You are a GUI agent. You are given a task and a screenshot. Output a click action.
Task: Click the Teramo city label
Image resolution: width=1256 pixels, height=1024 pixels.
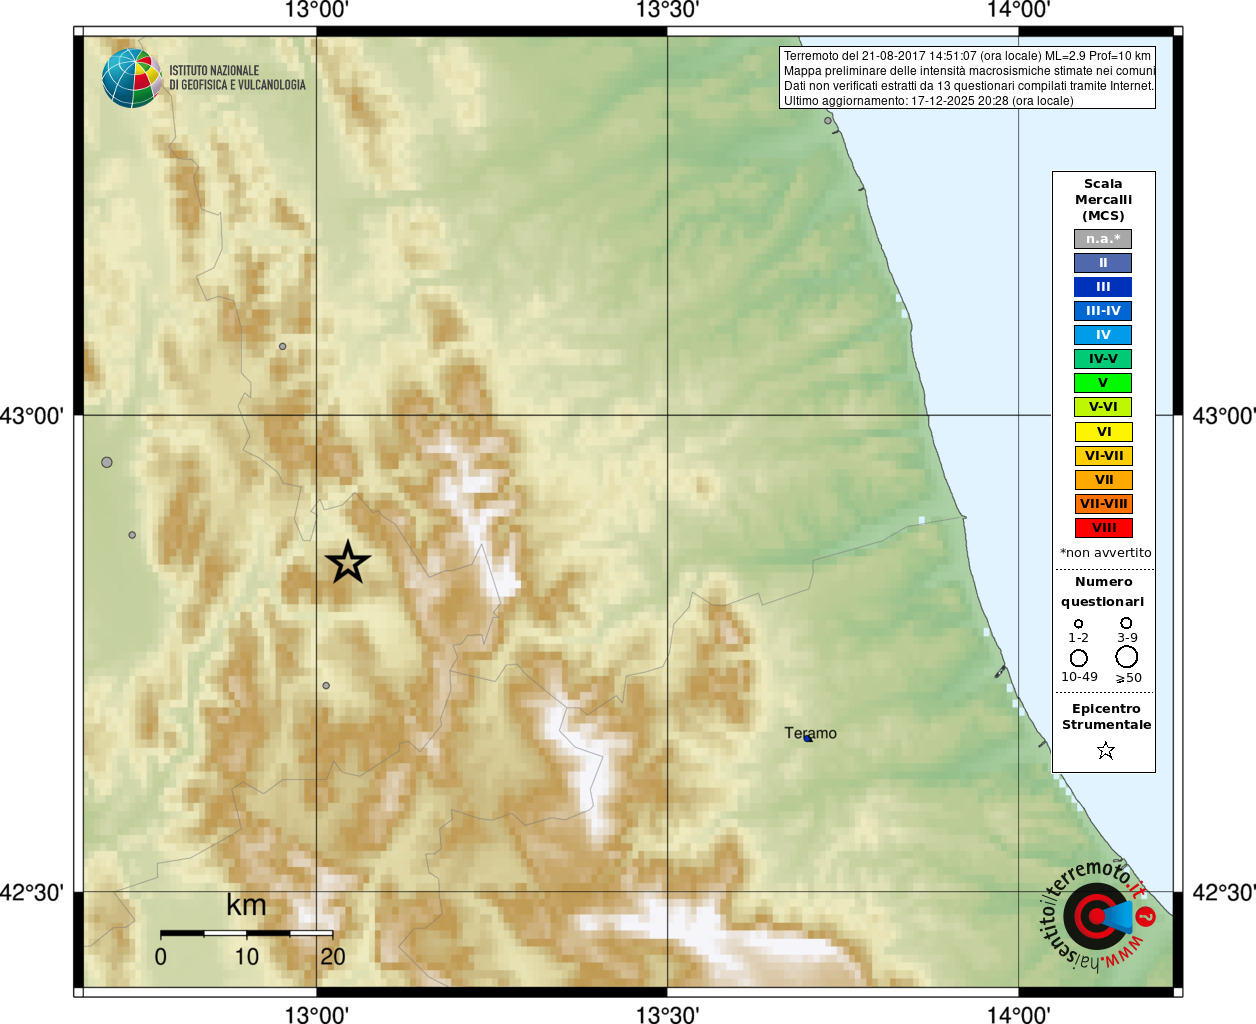(x=811, y=733)
